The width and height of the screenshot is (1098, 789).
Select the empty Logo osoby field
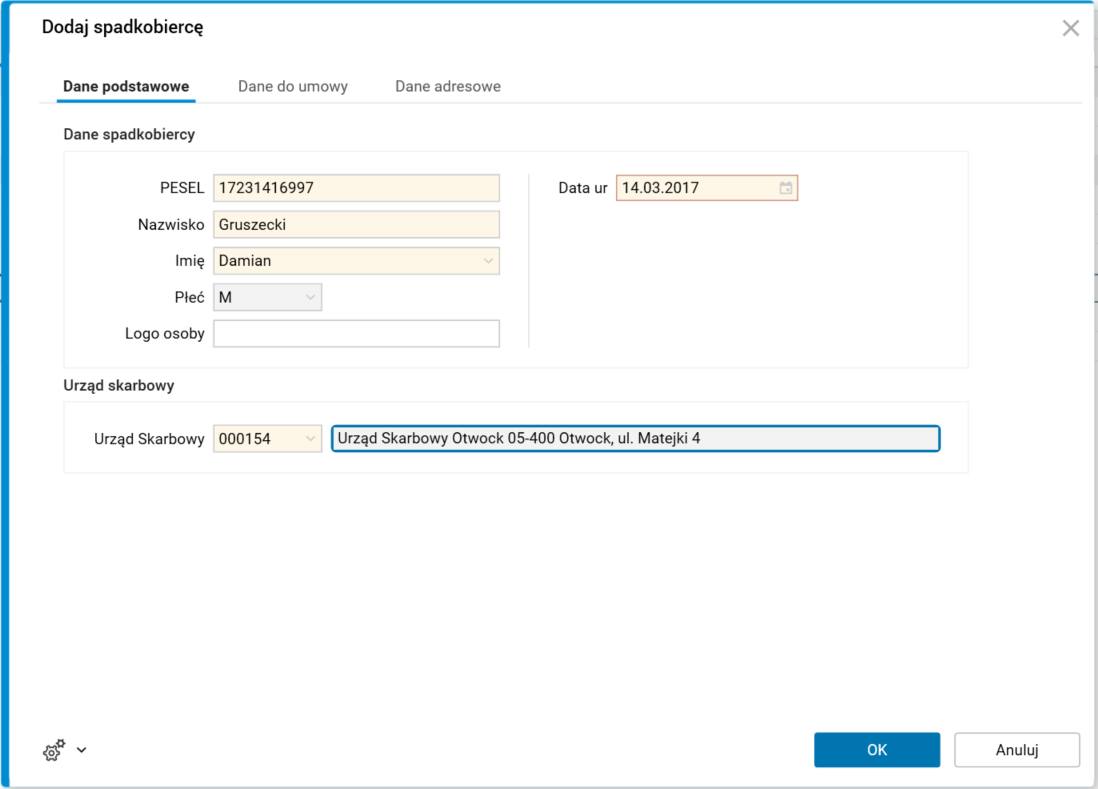click(x=356, y=334)
